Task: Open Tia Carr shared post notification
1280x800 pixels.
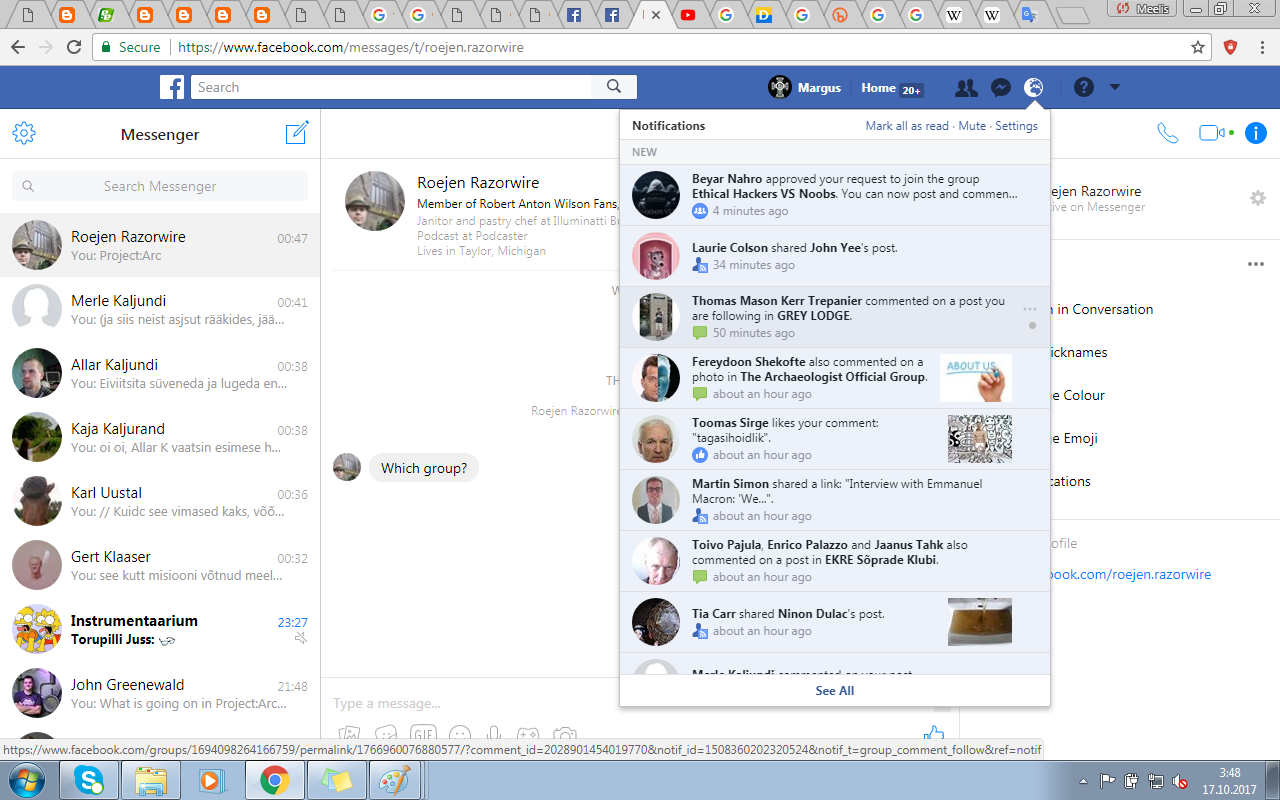Action: 835,622
